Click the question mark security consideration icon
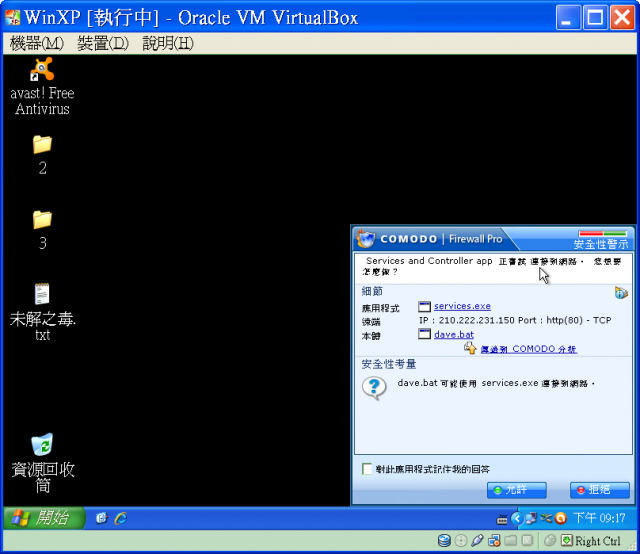 [x=374, y=388]
